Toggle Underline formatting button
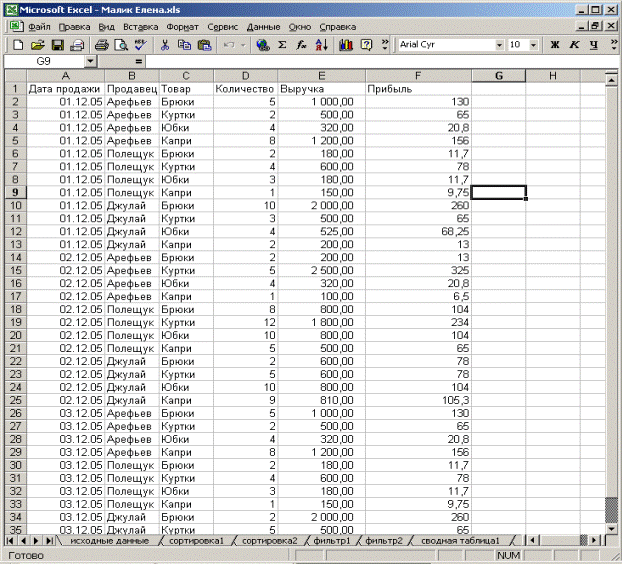The image size is (622, 564). click(x=594, y=45)
